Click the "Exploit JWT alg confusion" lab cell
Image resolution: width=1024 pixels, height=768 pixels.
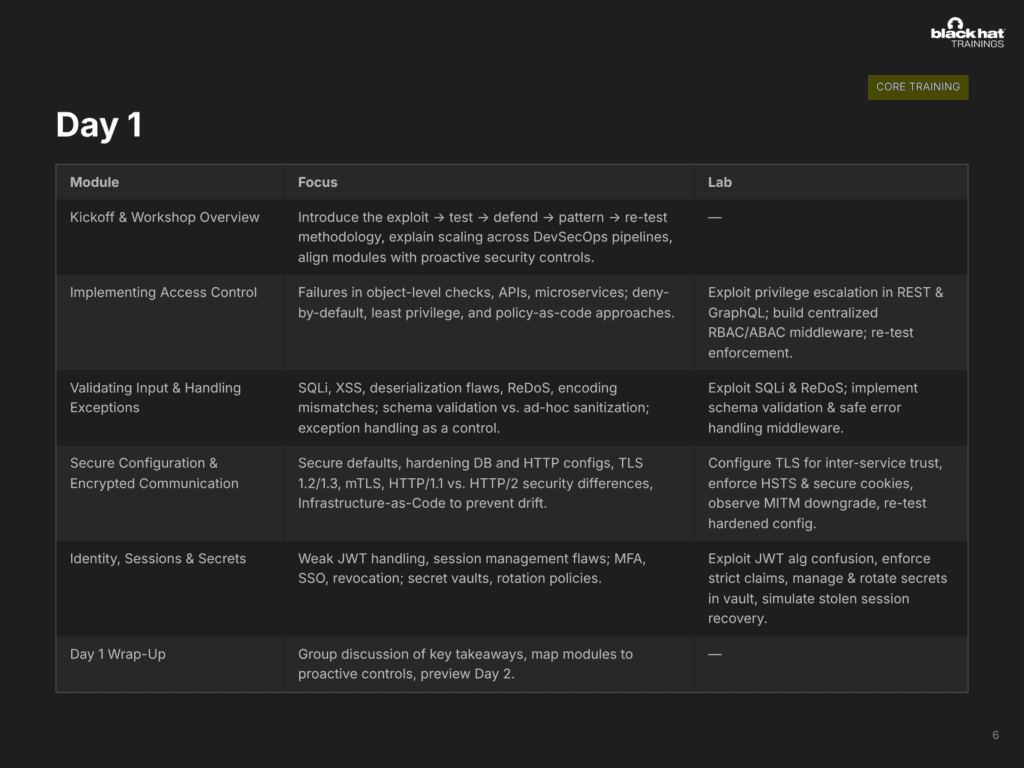tap(827, 588)
